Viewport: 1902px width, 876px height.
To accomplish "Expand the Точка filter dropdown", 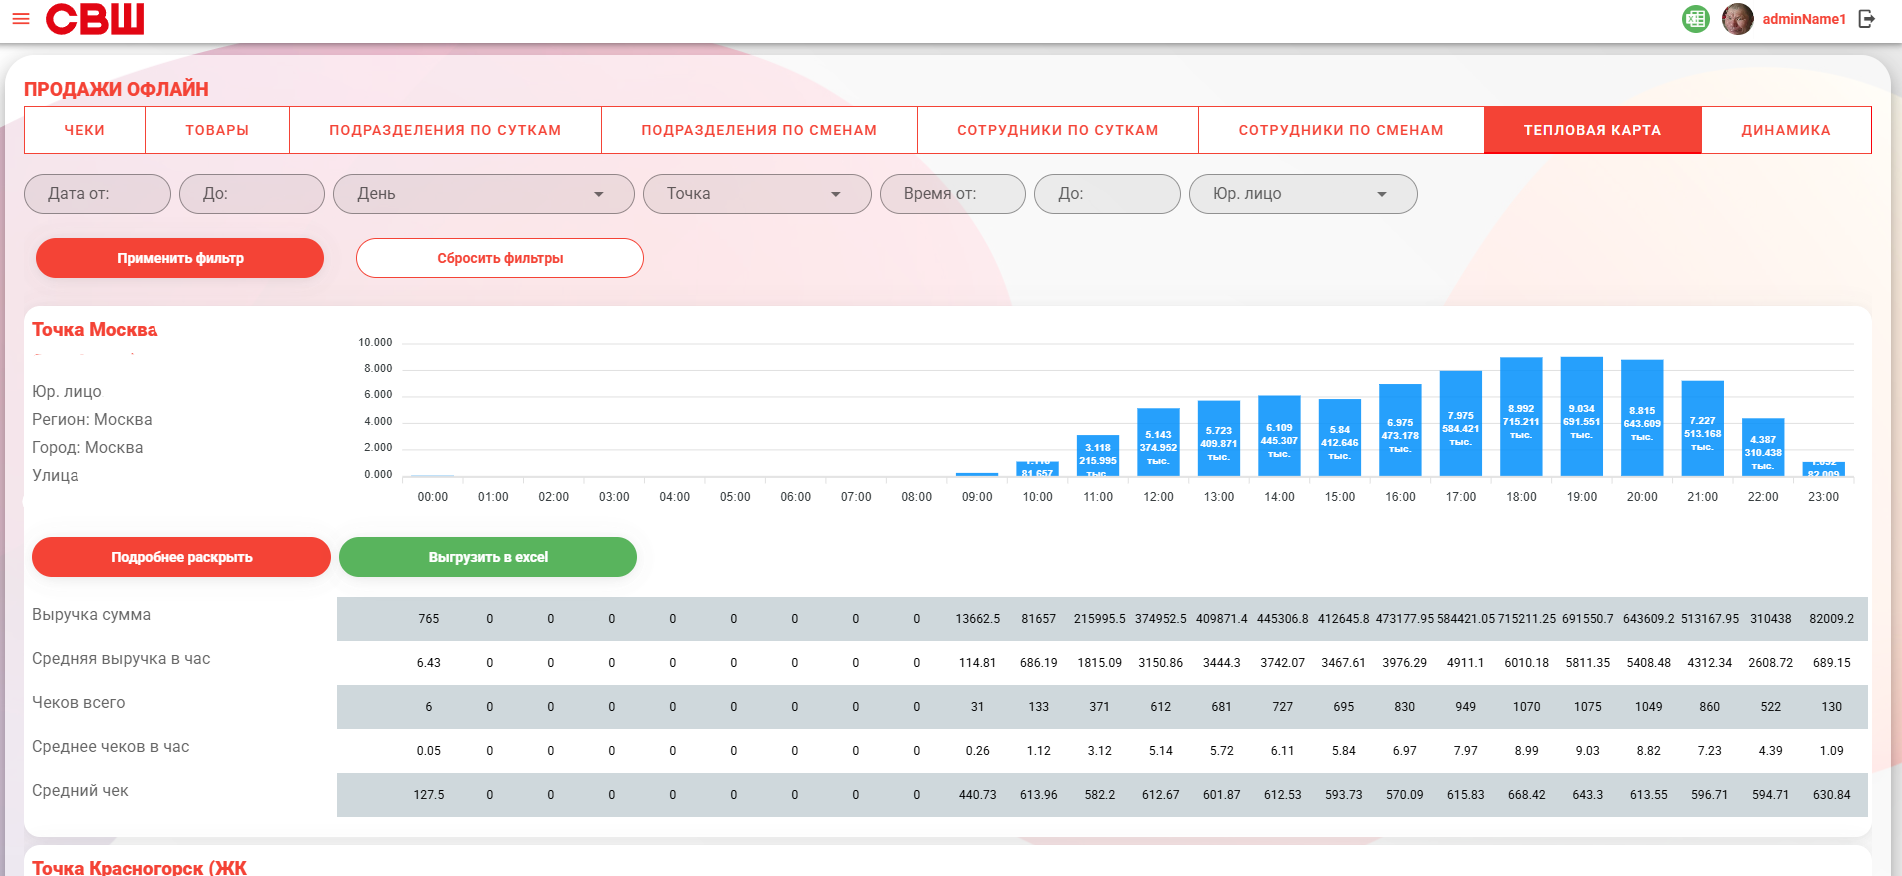I will pos(757,194).
